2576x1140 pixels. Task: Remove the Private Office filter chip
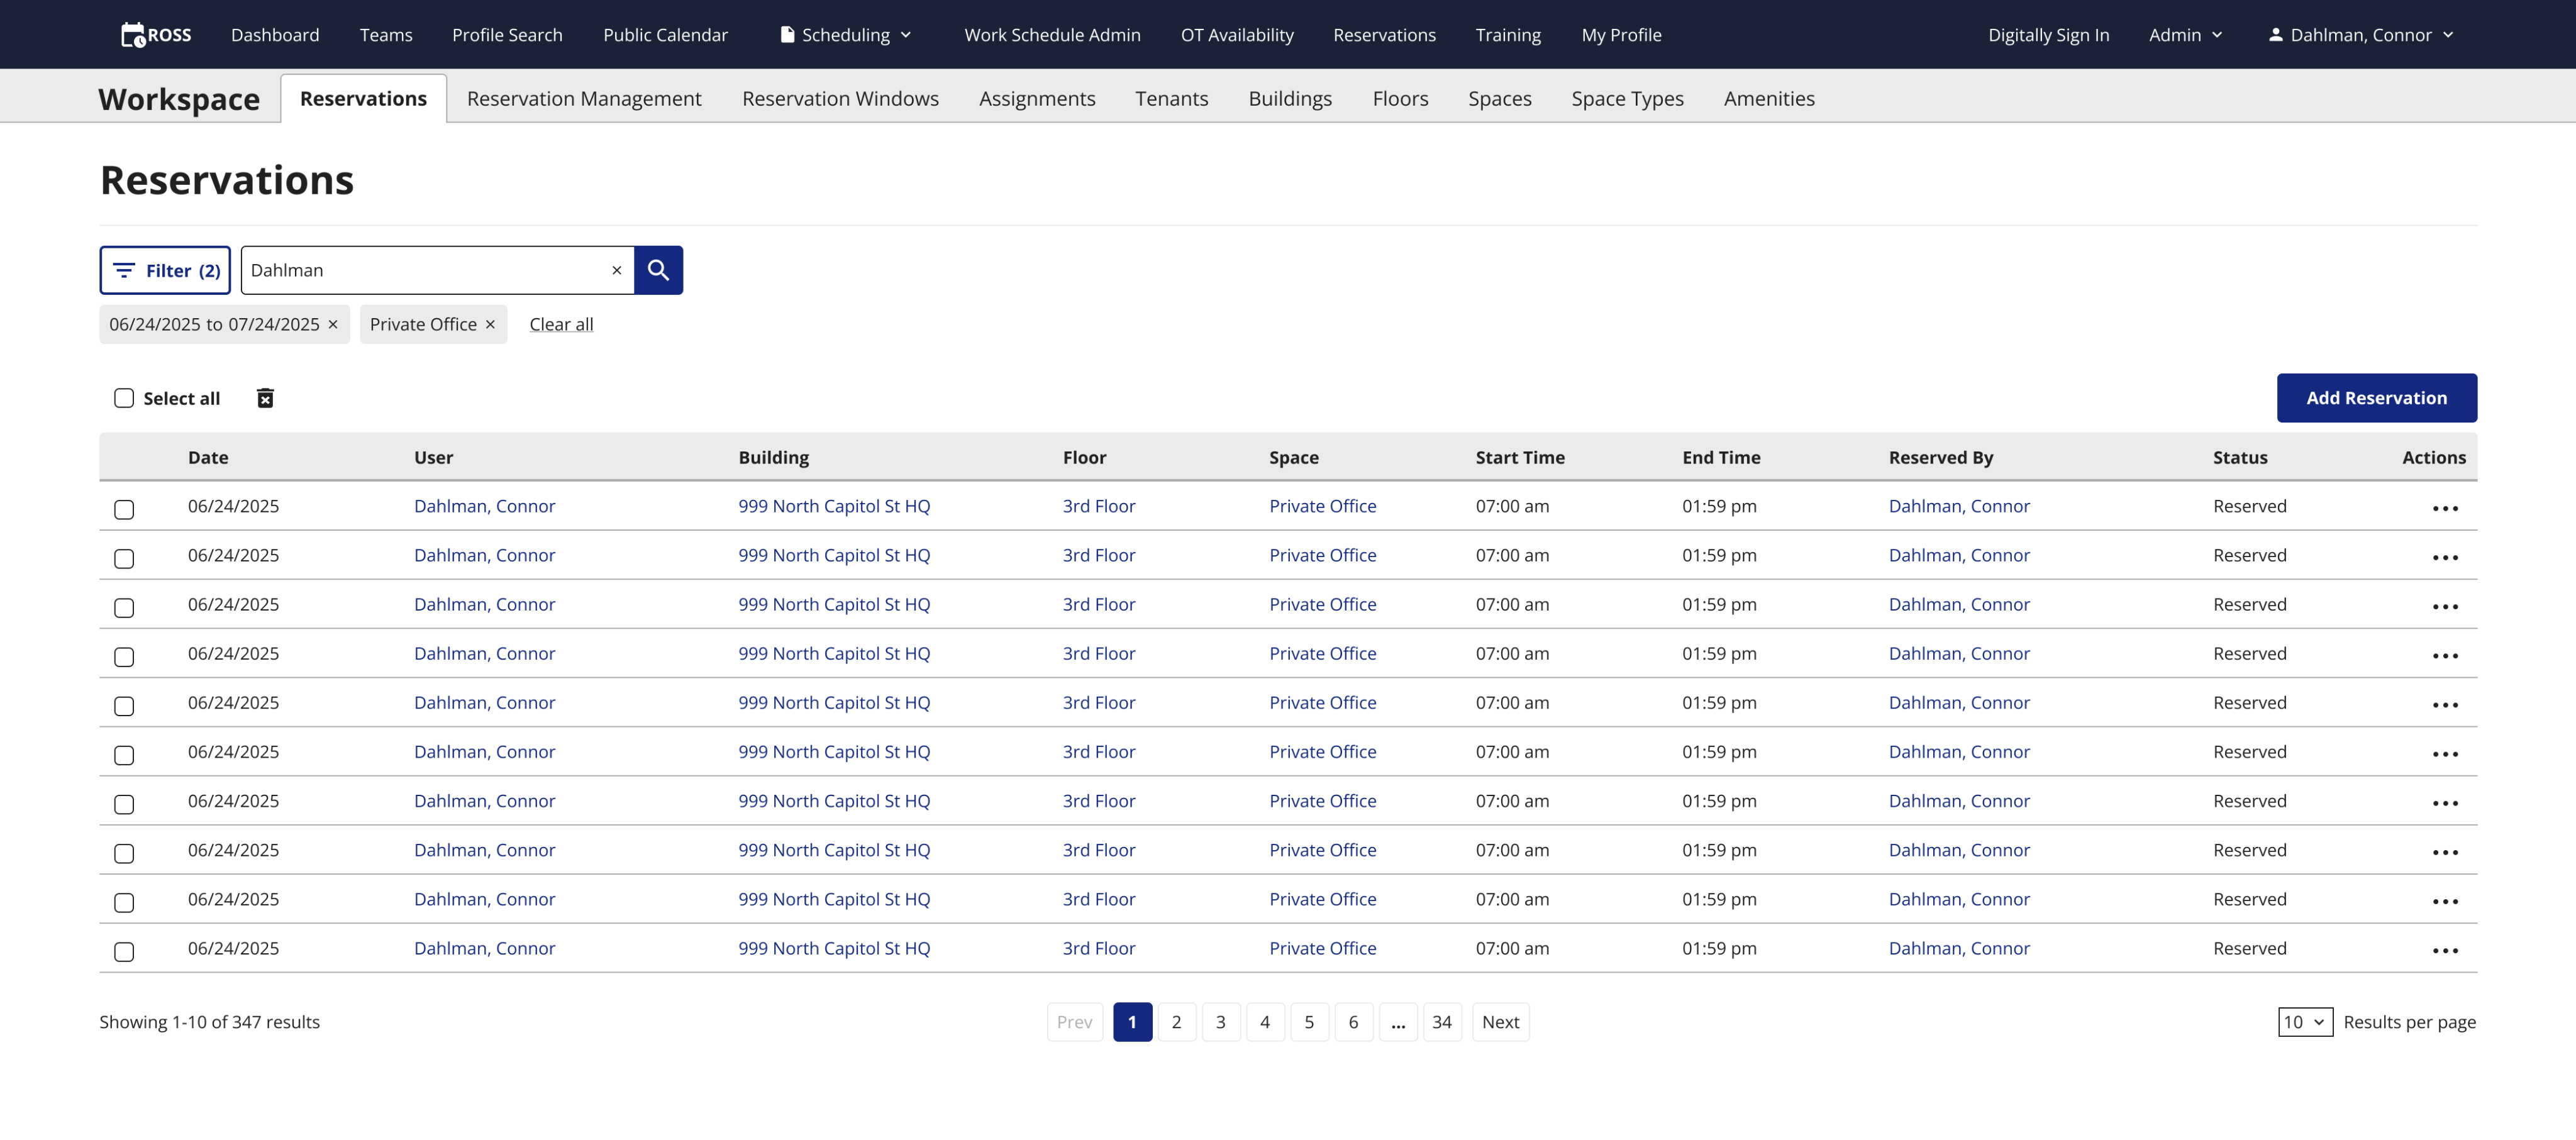click(x=490, y=324)
